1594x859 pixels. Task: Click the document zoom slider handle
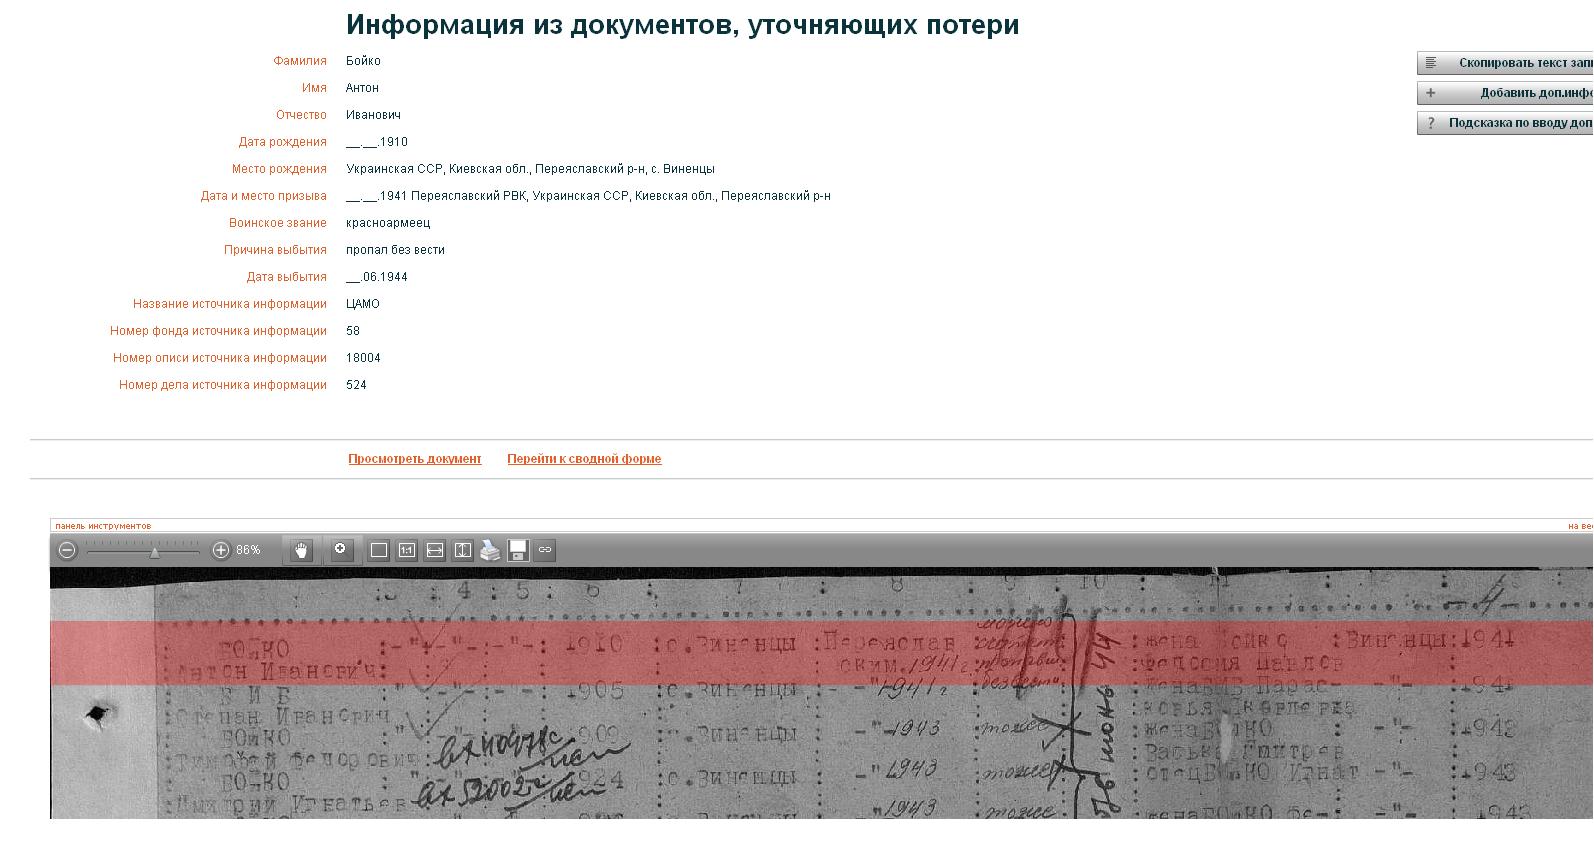155,551
